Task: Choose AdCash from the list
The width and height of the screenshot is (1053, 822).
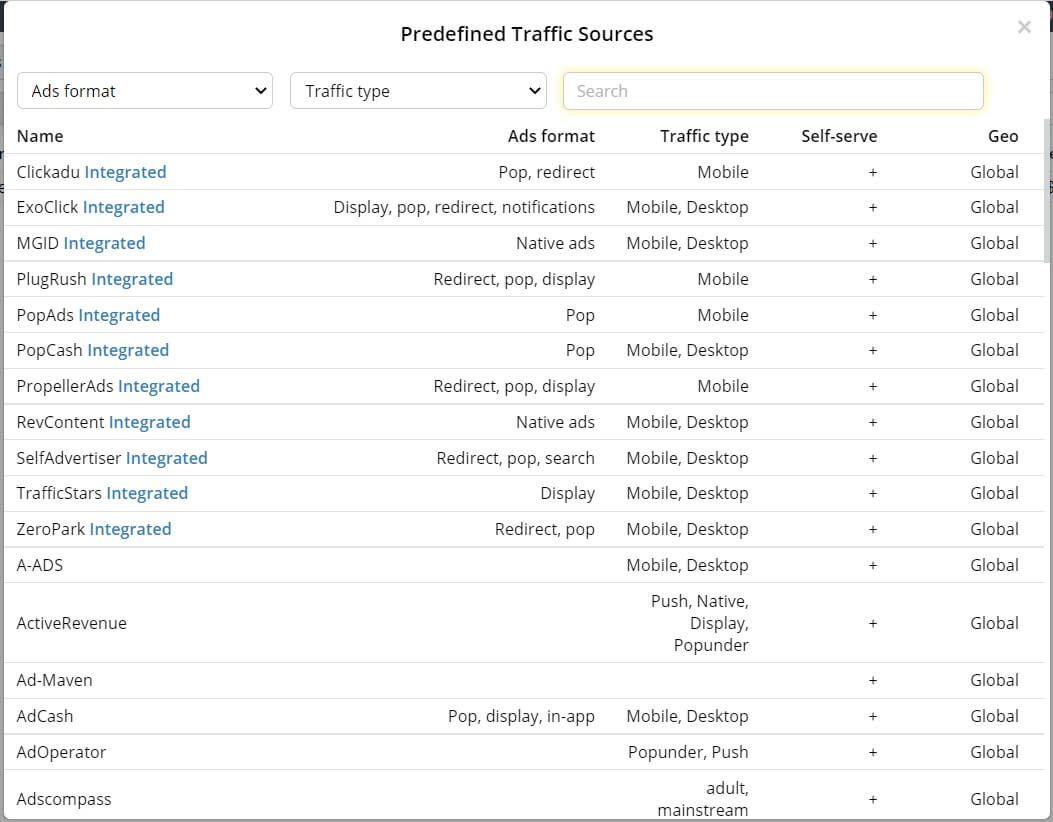Action: coord(45,716)
